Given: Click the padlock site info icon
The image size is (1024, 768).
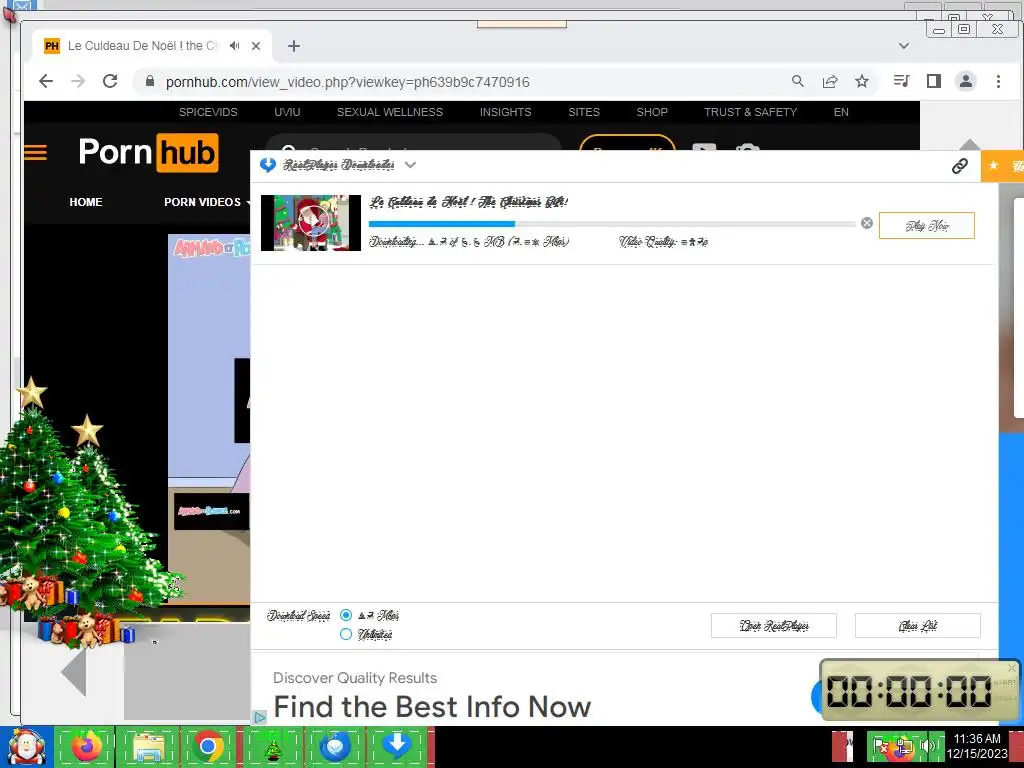Looking at the screenshot, I should [x=150, y=81].
